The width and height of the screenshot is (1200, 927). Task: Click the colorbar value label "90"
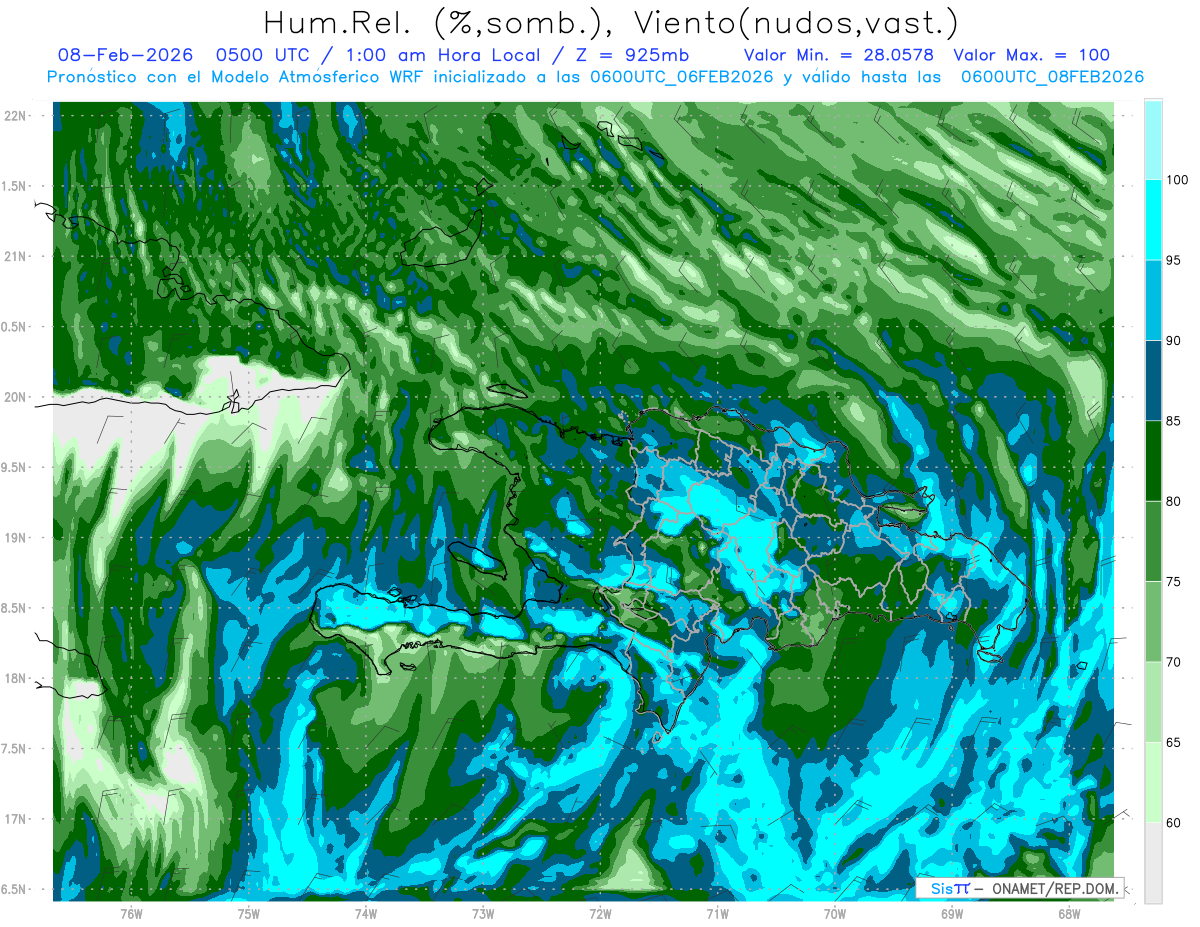1174,341
